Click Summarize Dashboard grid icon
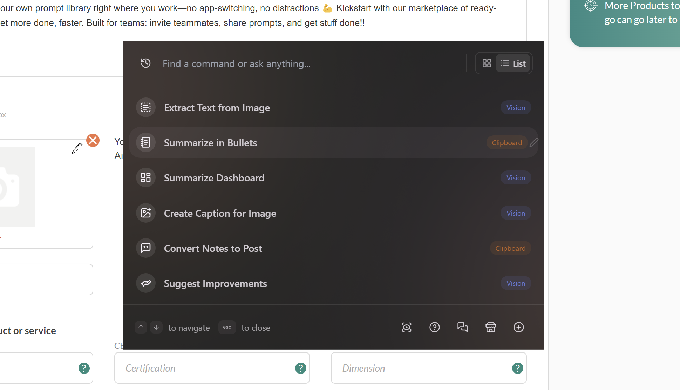Viewport: 680px width, 390px height. 146,177
